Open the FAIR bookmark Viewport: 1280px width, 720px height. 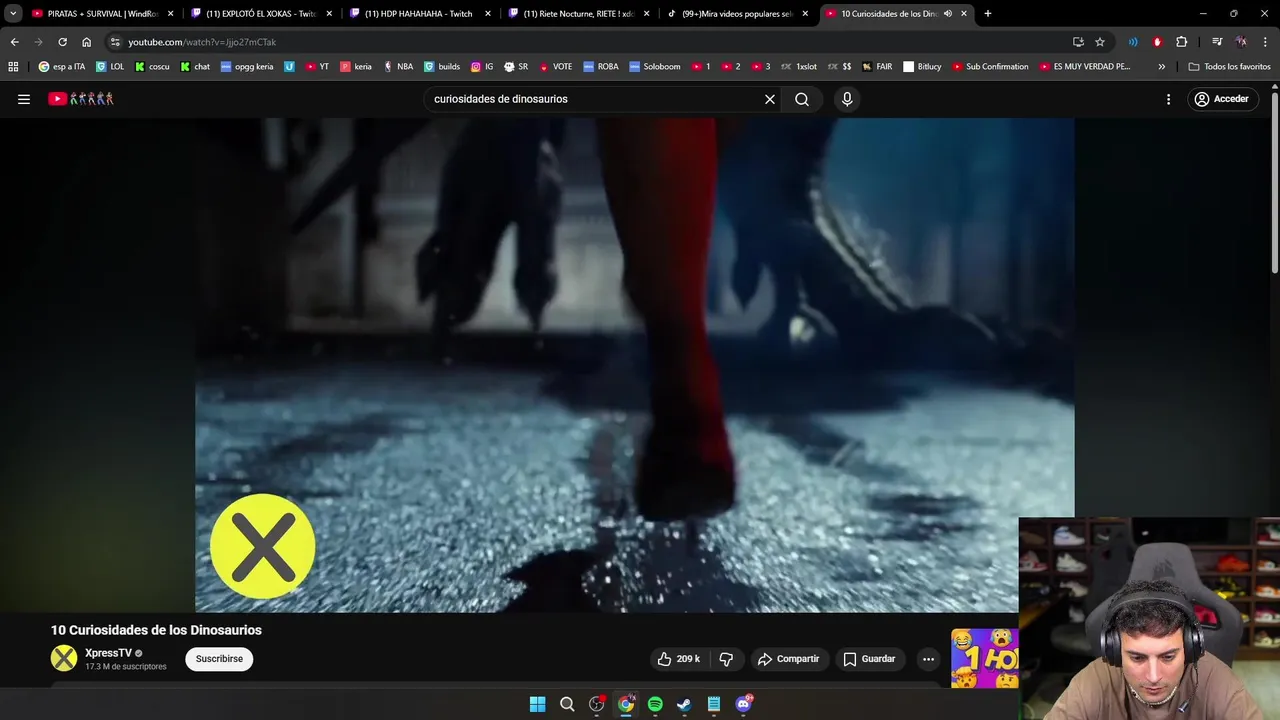pos(877,67)
